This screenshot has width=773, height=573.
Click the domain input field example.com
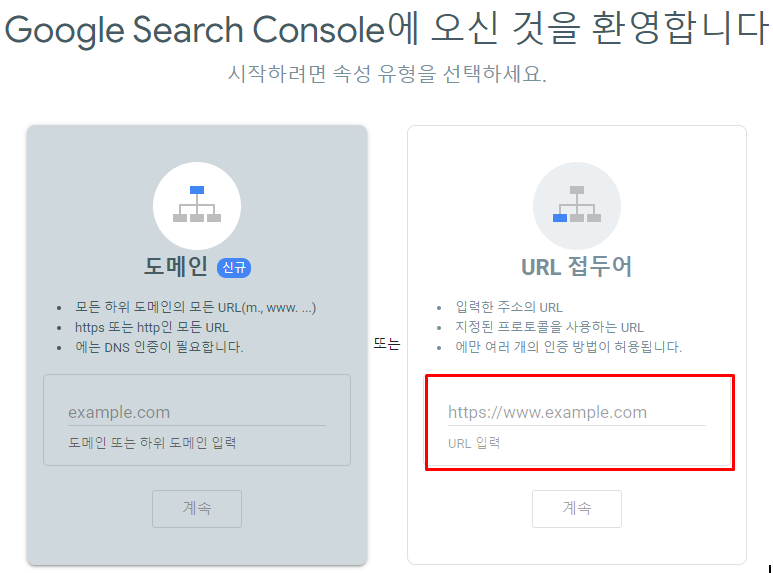tap(197, 412)
